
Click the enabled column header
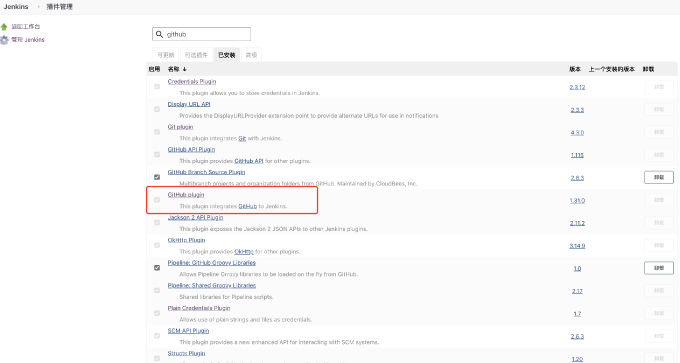point(154,69)
